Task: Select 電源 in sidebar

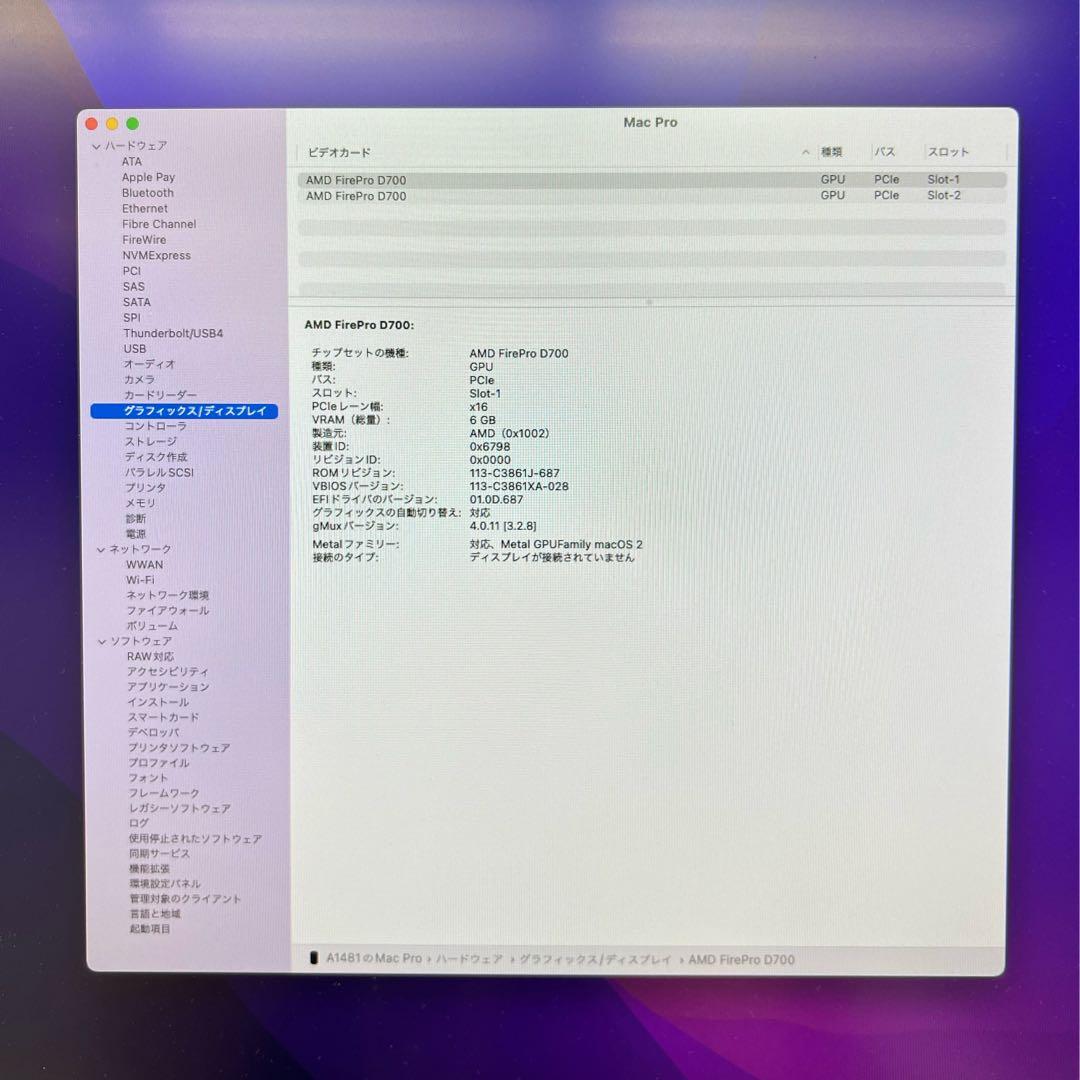Action: (x=136, y=534)
